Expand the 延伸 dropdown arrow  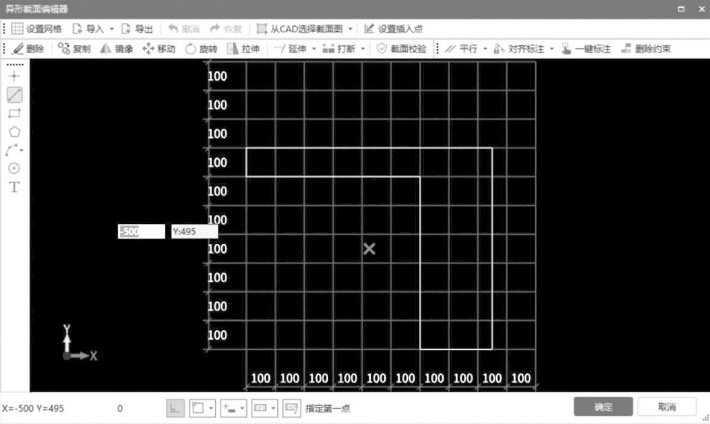click(314, 49)
